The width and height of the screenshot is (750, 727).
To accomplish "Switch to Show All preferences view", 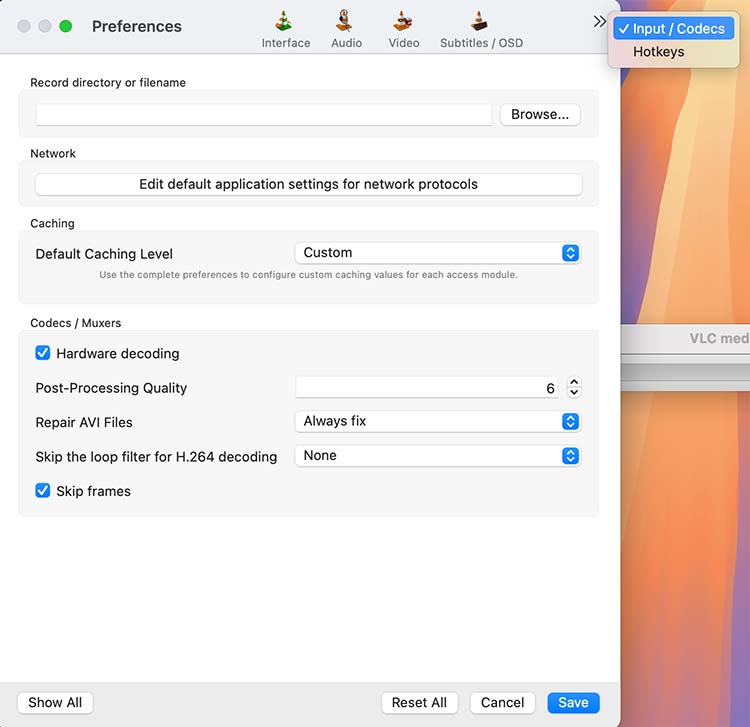I will [x=55, y=703].
